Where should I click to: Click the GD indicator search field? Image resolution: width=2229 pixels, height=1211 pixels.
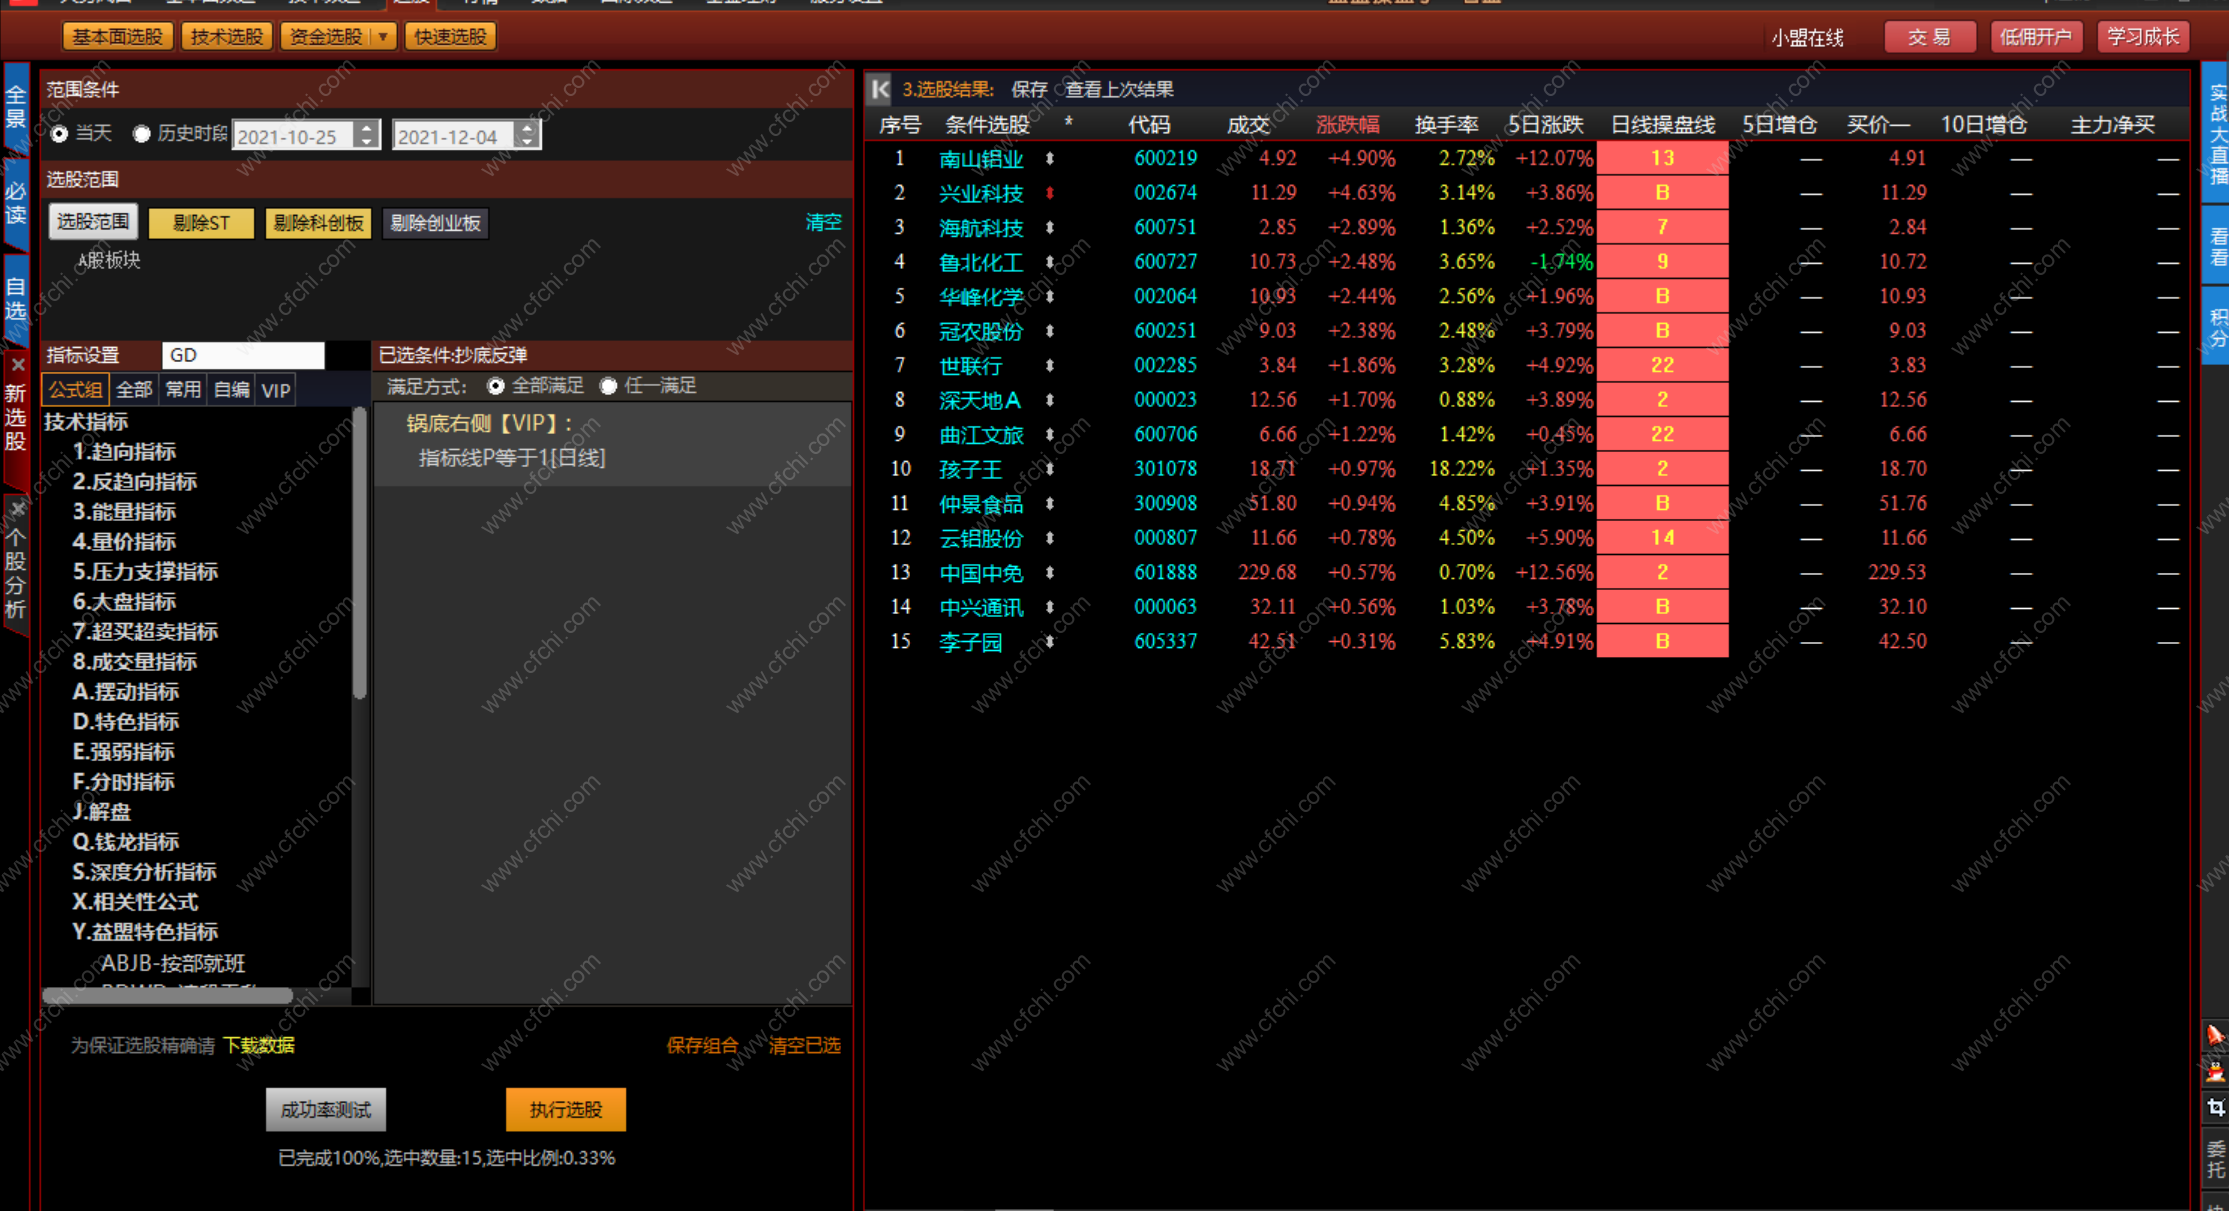click(243, 355)
